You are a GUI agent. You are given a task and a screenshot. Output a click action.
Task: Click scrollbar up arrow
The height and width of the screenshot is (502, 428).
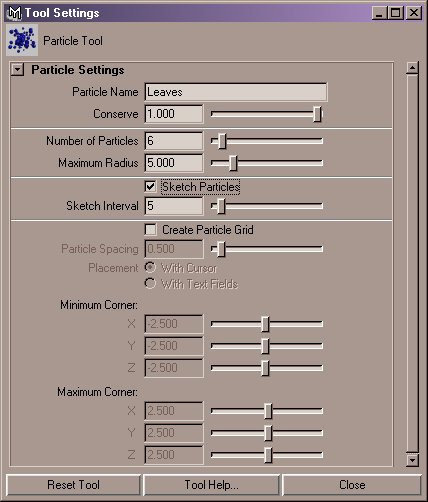(412, 68)
